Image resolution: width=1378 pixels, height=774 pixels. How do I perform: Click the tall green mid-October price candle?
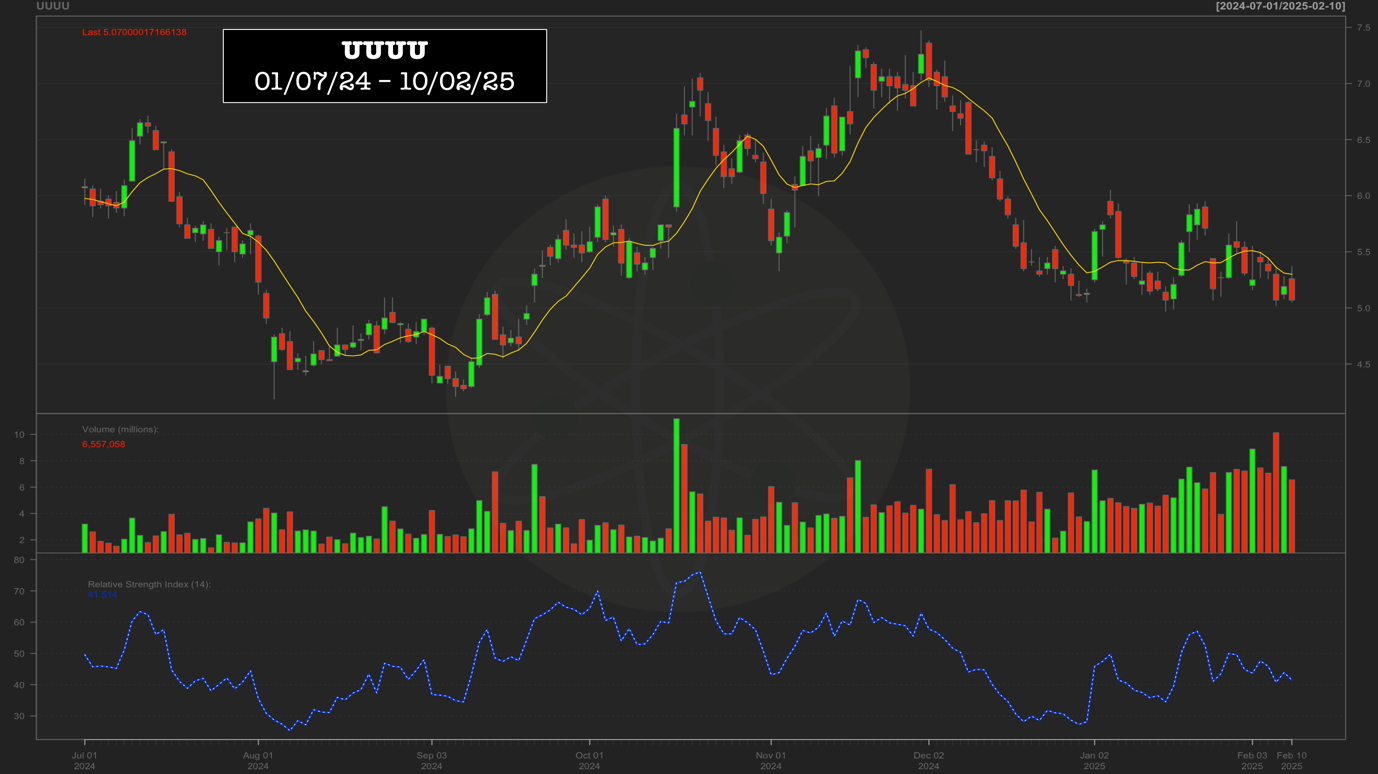click(x=676, y=167)
